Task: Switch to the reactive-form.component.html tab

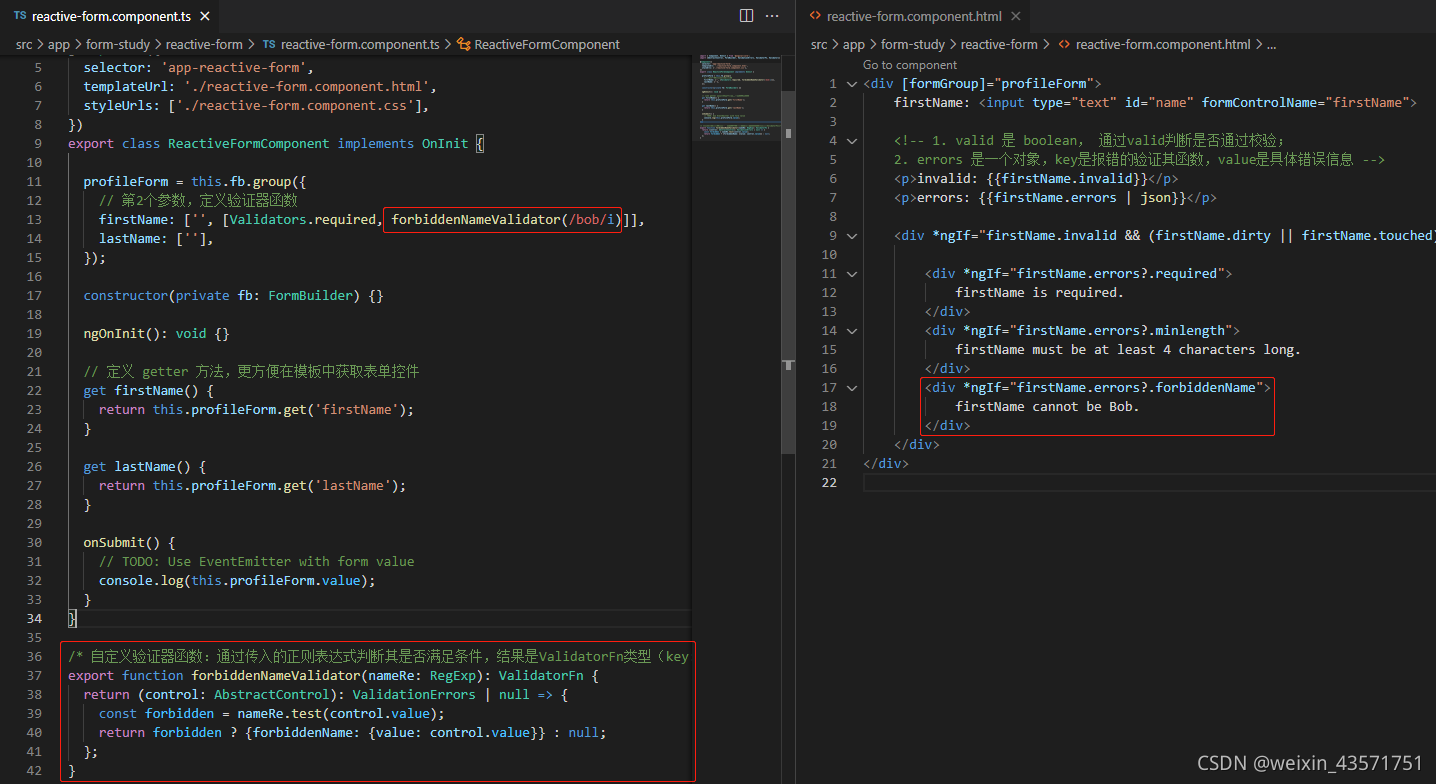Action: click(915, 17)
